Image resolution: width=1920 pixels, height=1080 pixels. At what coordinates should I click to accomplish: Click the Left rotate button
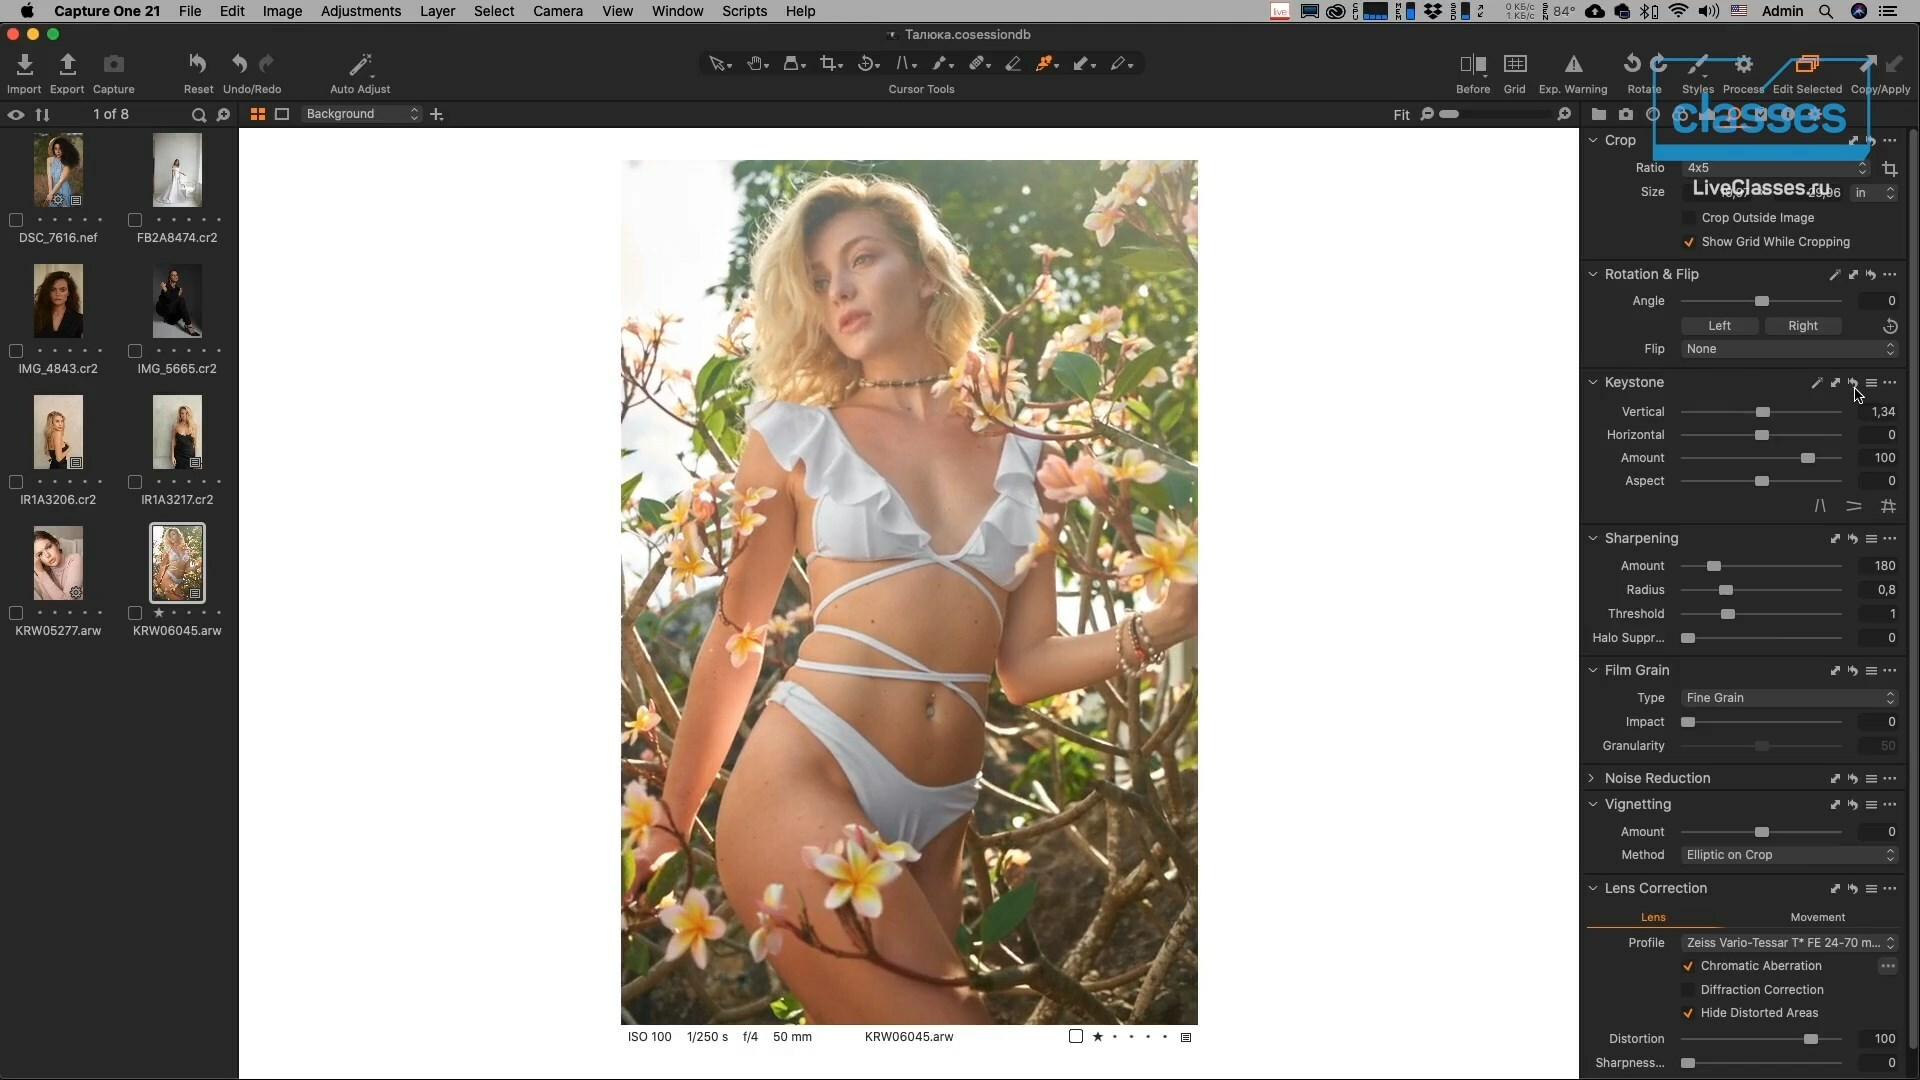pyautogui.click(x=1719, y=326)
